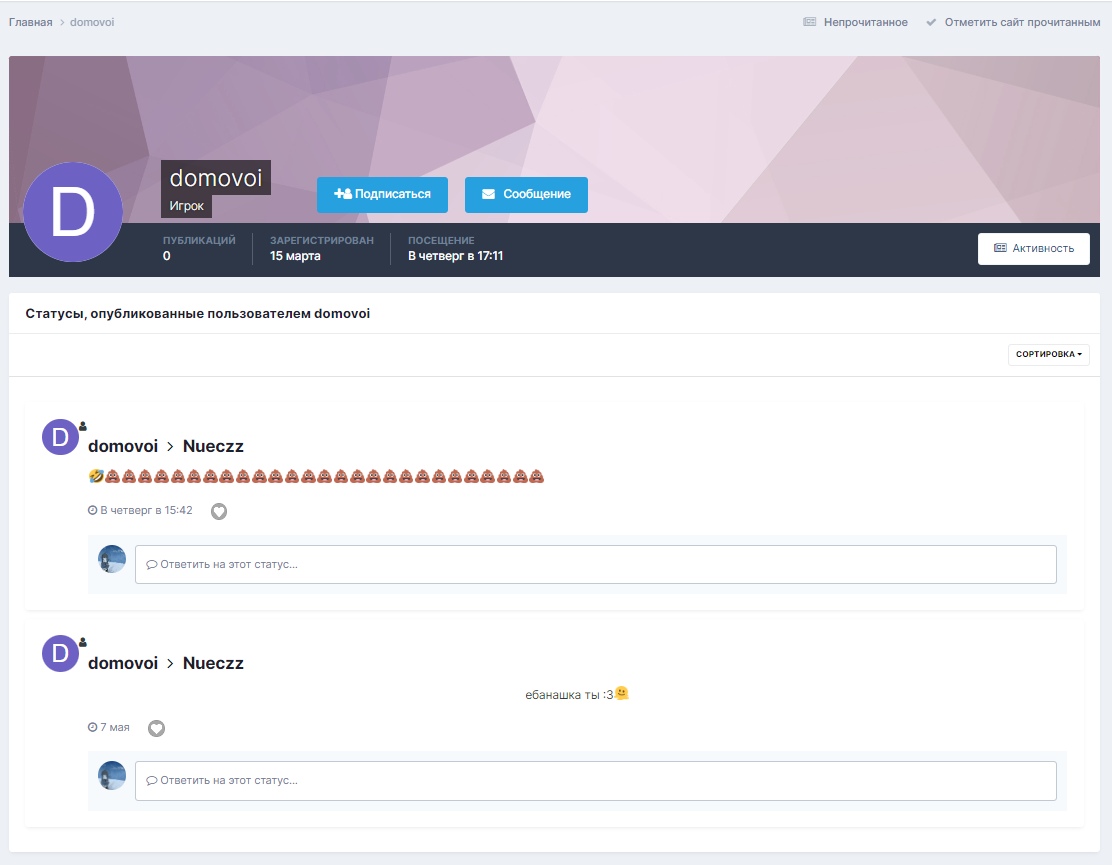Click domovoi avatar on second status

(x=60, y=654)
